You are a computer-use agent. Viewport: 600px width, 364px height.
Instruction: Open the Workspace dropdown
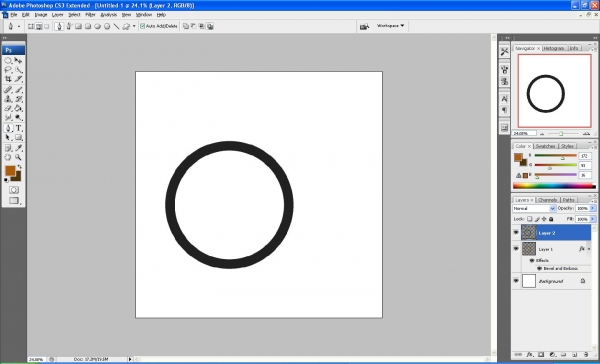pyautogui.click(x=390, y=26)
